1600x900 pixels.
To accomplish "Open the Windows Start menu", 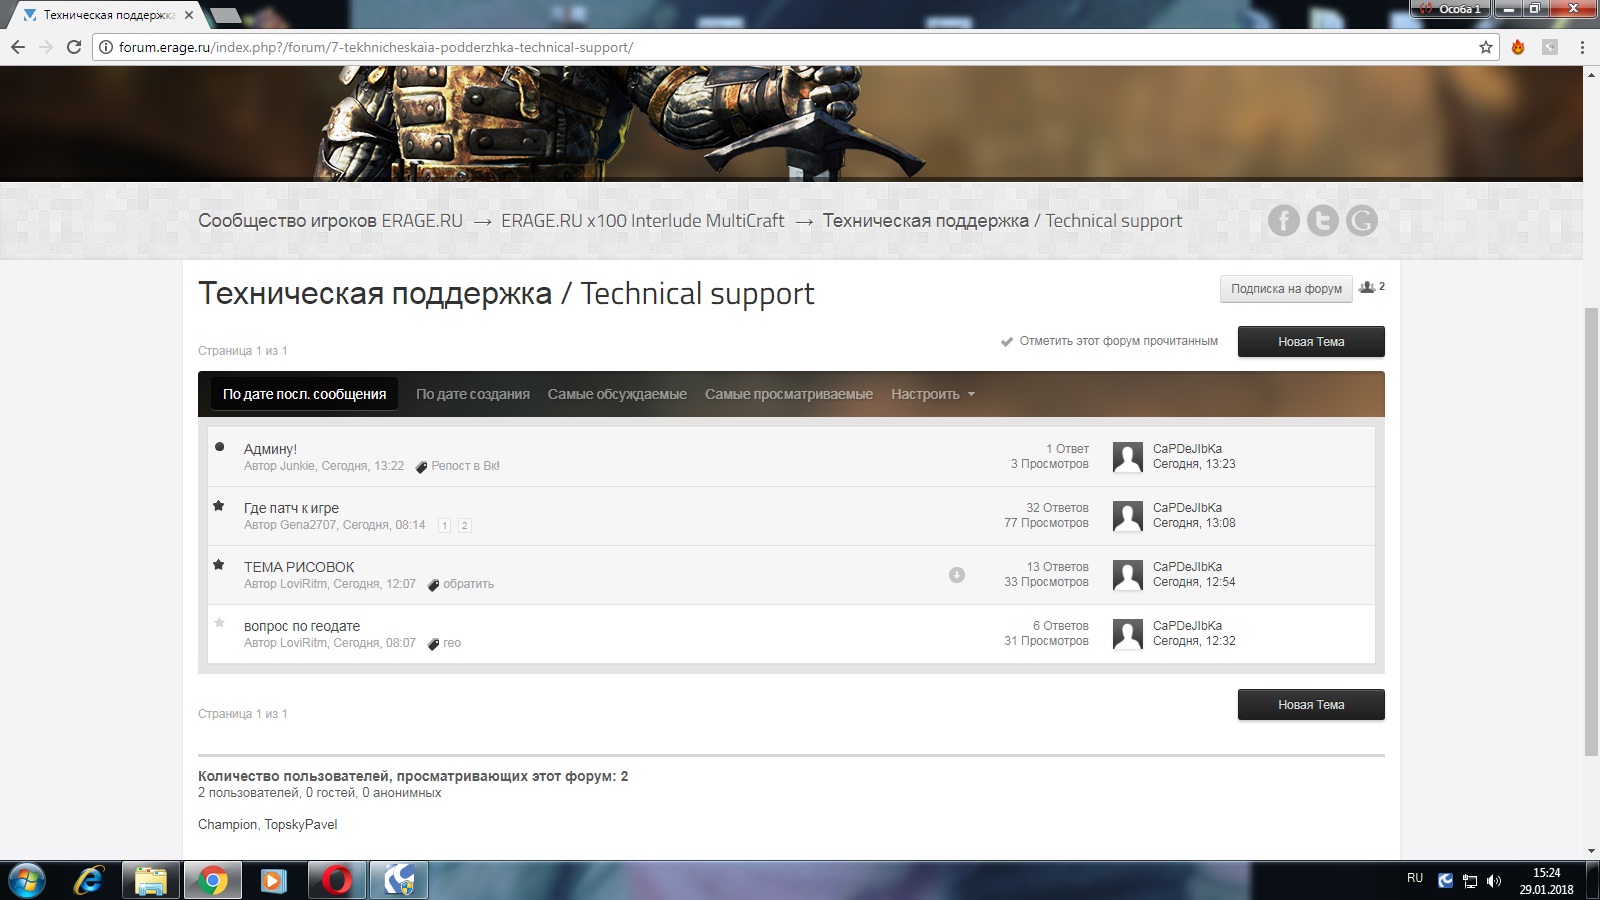I will tap(27, 881).
